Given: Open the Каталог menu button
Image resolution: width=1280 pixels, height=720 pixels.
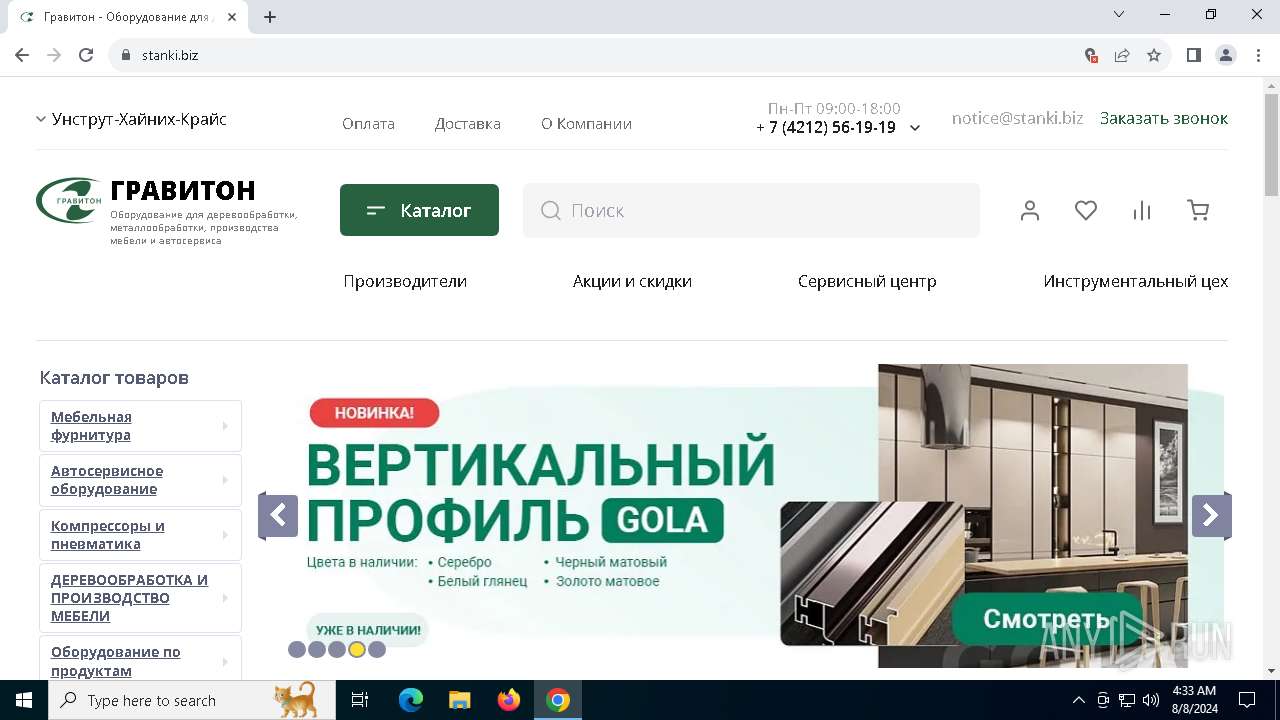Looking at the screenshot, I should 419,210.
